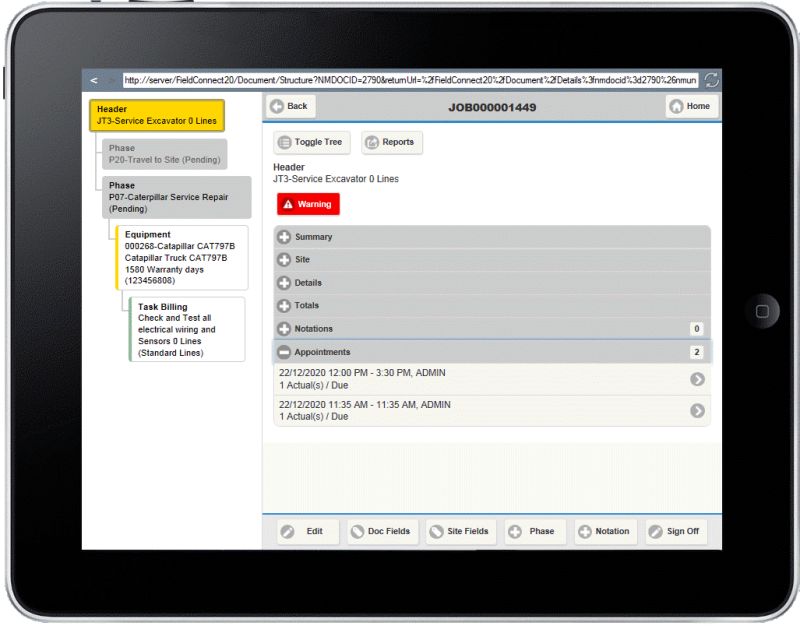Click the plus icon on Phase
Viewport: 800px width, 626px height.
[x=515, y=532]
